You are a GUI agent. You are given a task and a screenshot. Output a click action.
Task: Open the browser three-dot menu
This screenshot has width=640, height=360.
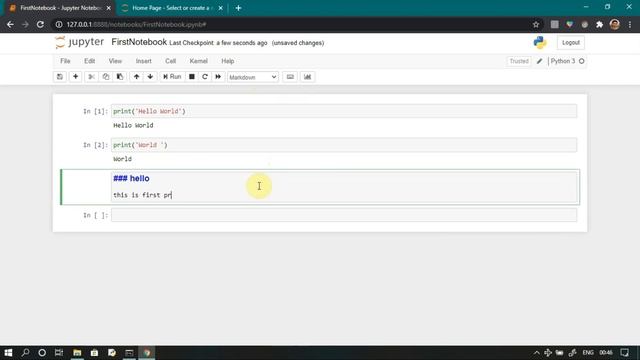630,24
